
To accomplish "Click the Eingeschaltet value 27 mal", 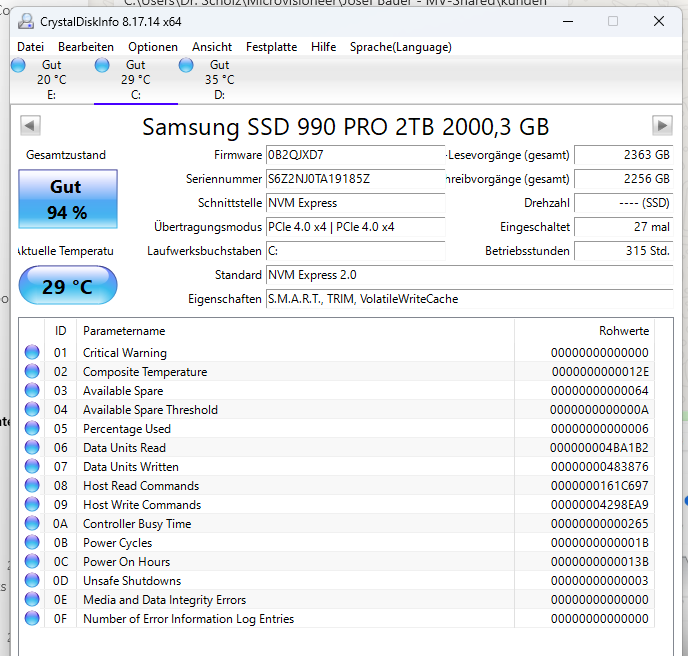I will tap(624, 227).
